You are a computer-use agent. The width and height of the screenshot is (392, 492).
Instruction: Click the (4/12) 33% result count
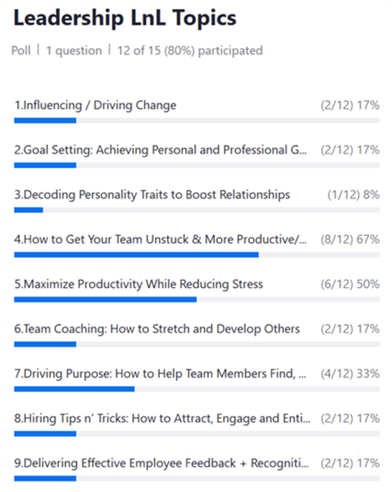point(350,374)
